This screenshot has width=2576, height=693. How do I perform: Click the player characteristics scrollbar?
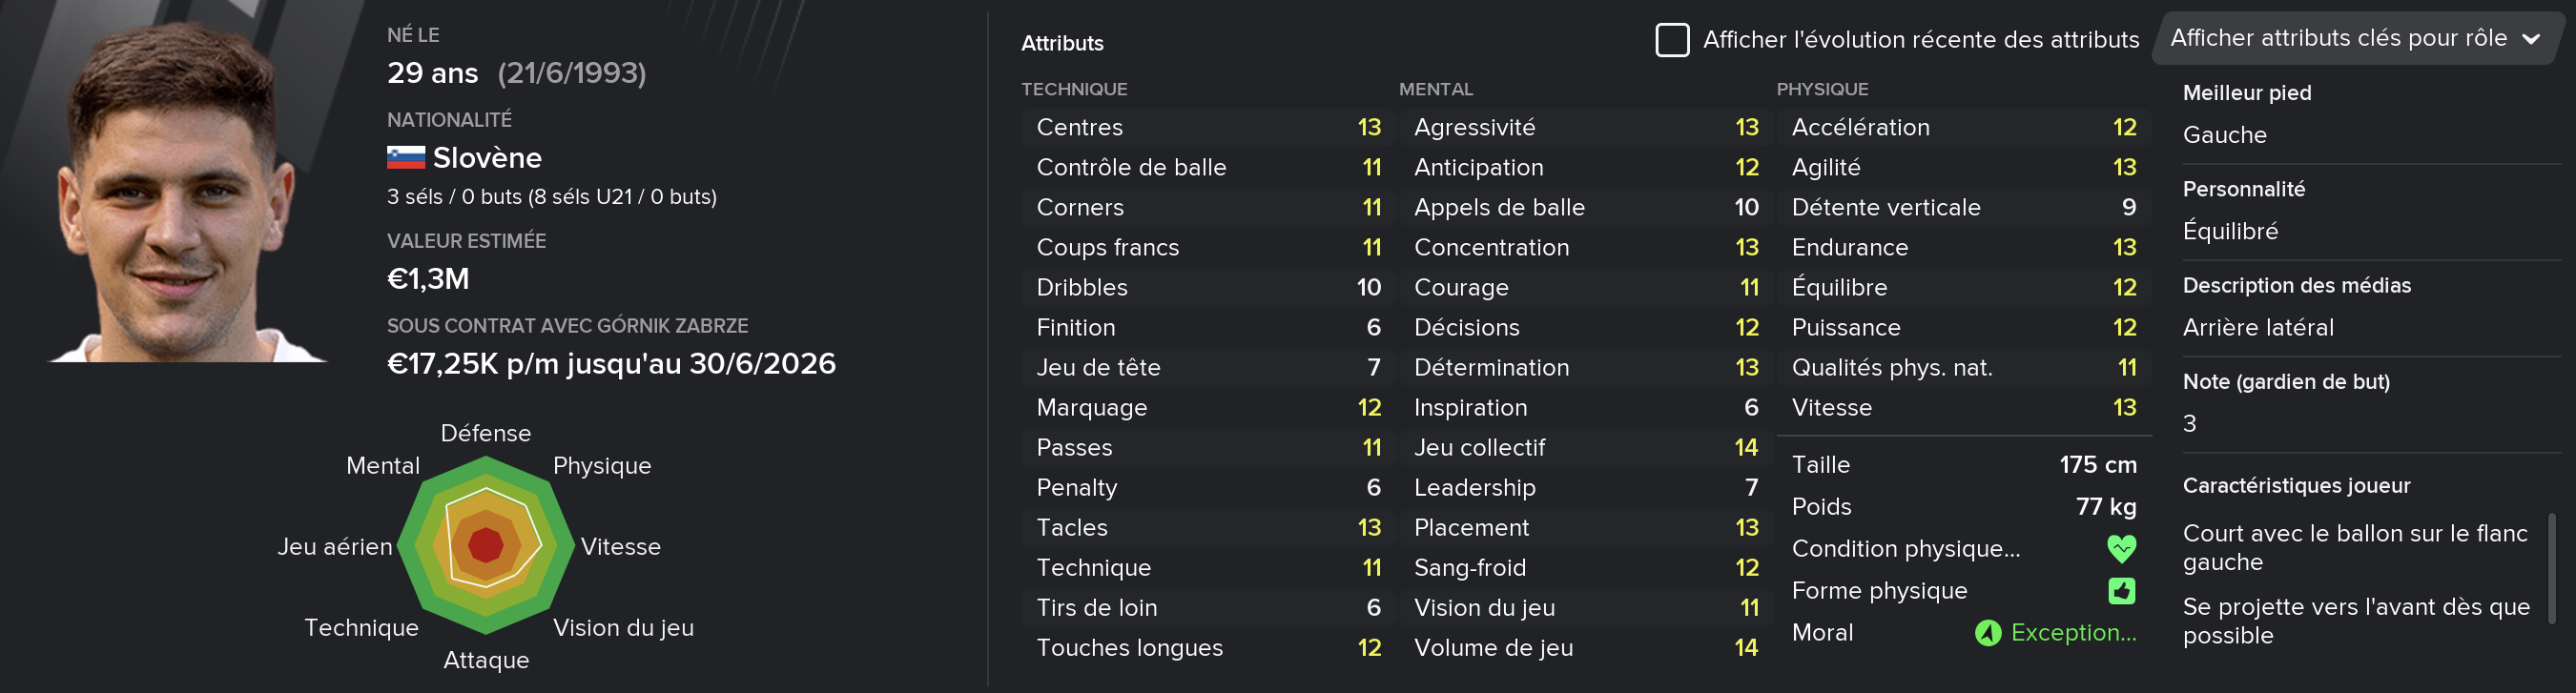(2551, 568)
